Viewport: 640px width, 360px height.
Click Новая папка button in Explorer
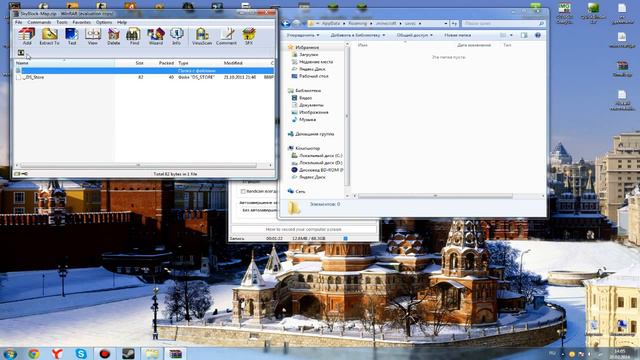tap(457, 36)
